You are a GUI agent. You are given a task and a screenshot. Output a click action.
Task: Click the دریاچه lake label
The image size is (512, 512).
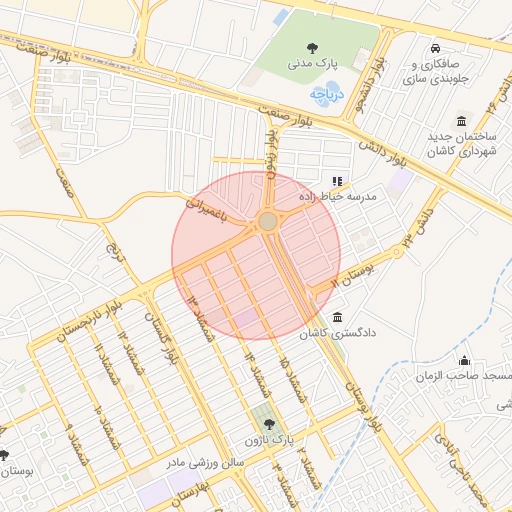click(x=326, y=95)
